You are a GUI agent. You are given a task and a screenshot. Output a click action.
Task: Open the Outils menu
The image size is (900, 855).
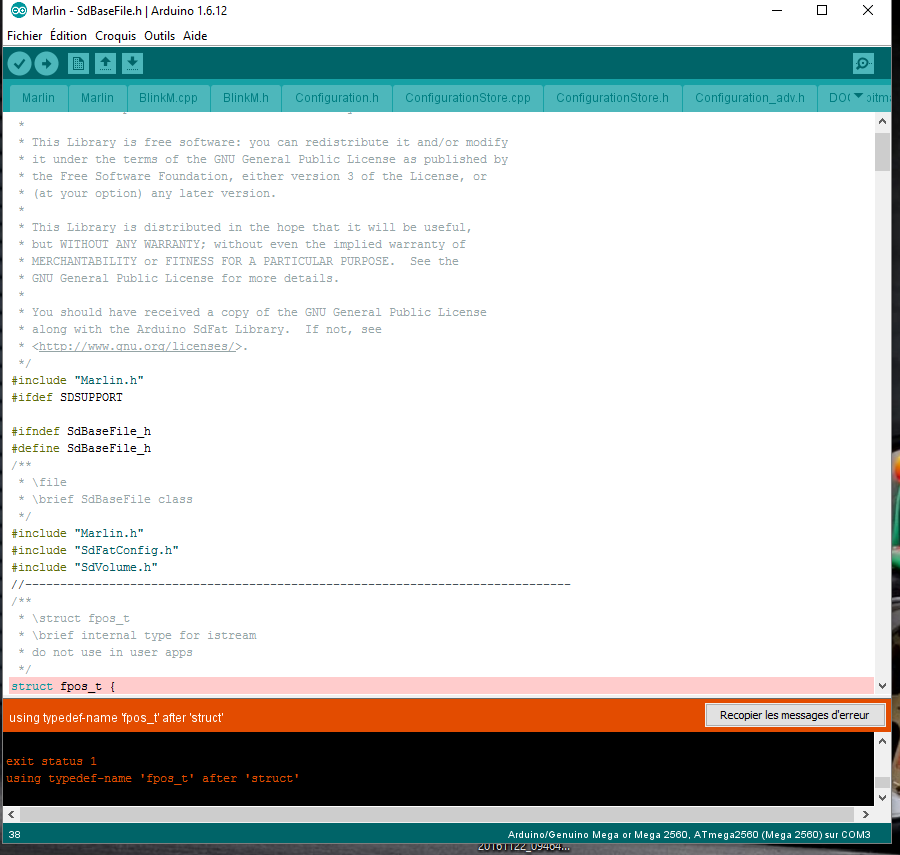159,36
